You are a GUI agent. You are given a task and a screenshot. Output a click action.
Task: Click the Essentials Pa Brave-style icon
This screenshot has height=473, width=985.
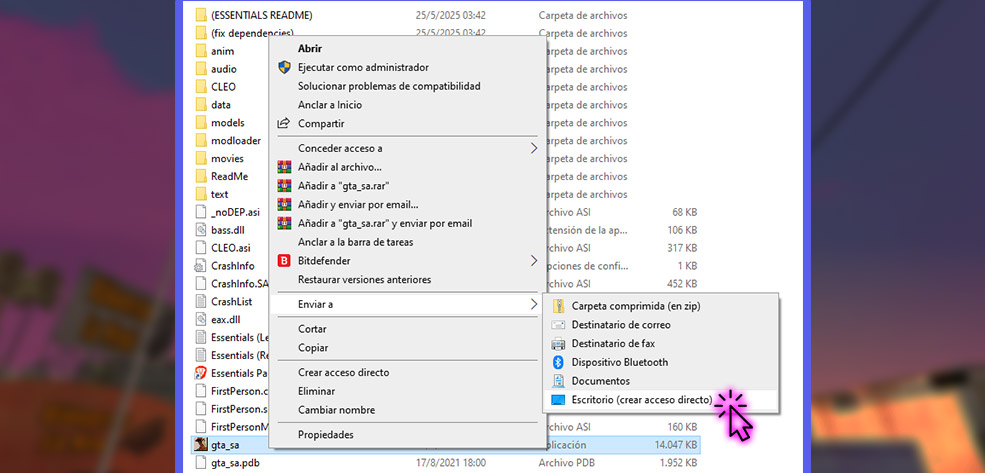(x=200, y=373)
